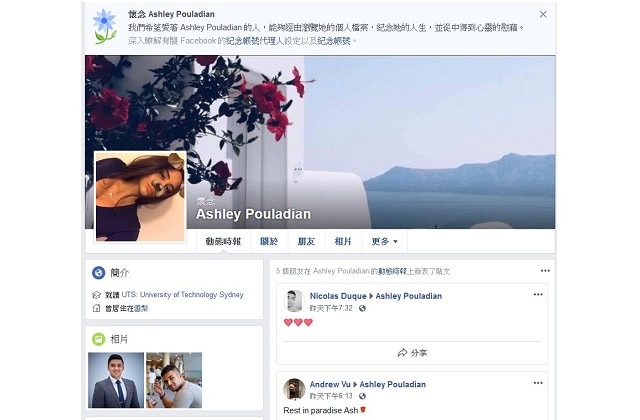Click the globe icon beside 簡介
This screenshot has width=640, height=420.
[x=98, y=272]
